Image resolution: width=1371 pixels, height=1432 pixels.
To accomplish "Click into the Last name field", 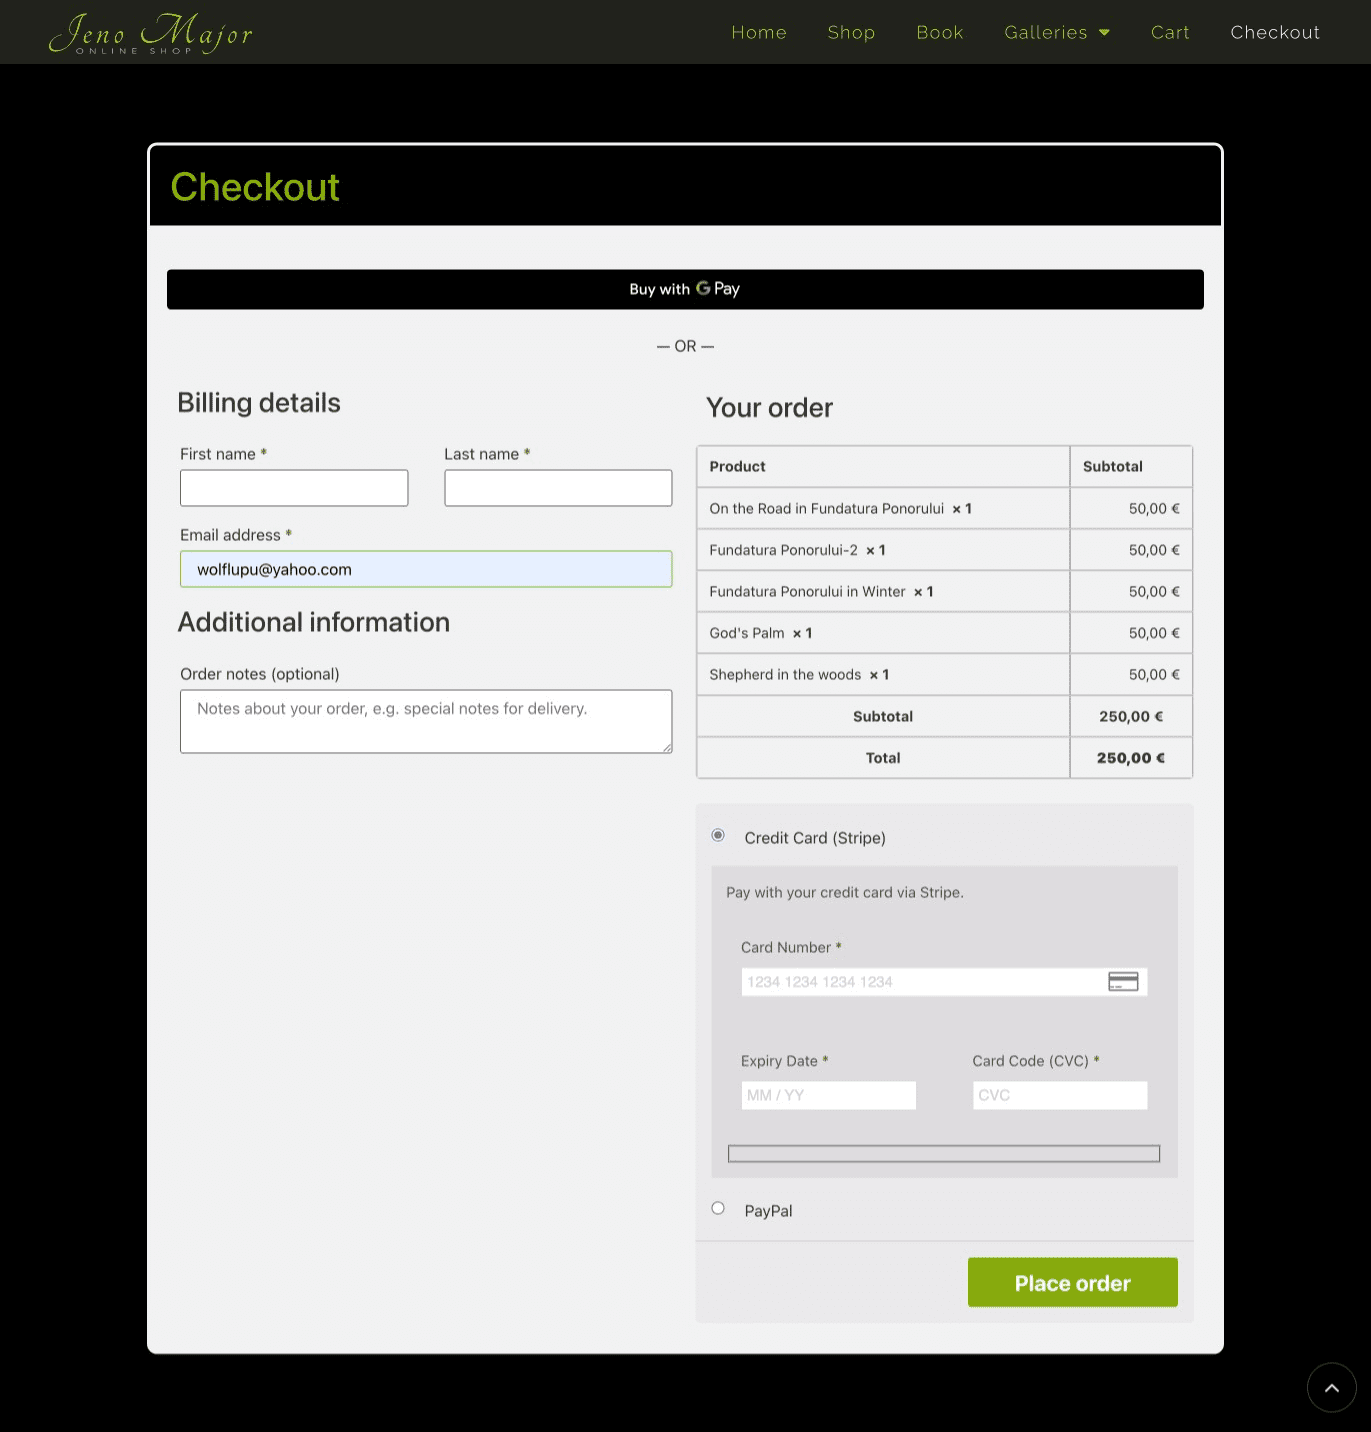I will (558, 488).
